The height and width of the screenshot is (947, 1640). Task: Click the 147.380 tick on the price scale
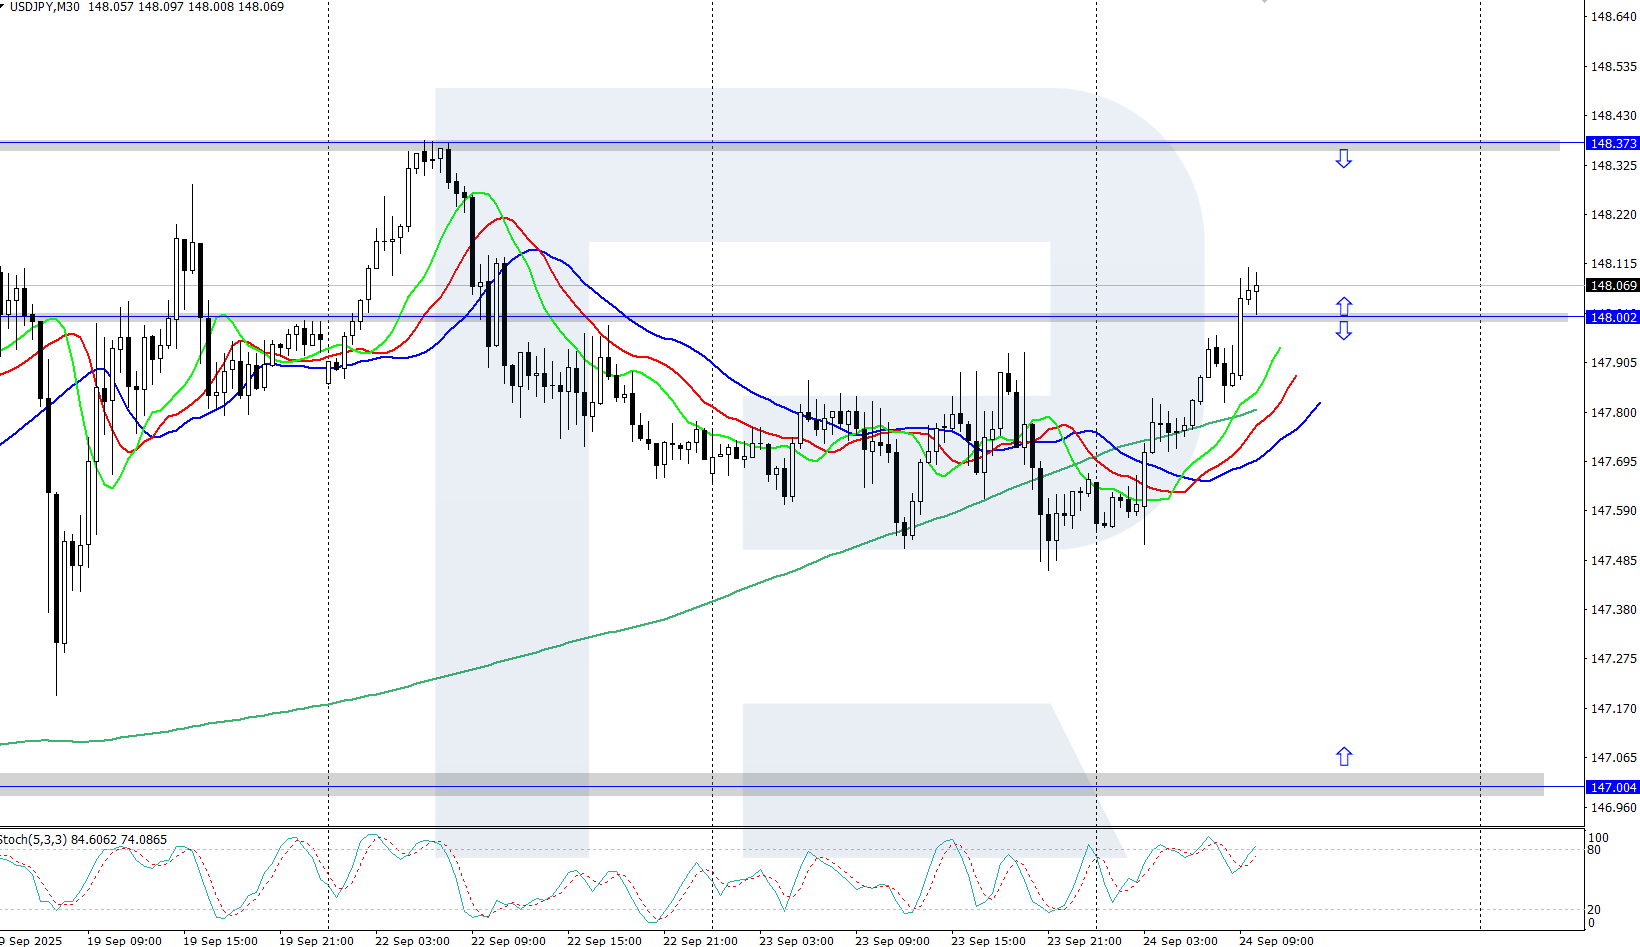(1613, 610)
